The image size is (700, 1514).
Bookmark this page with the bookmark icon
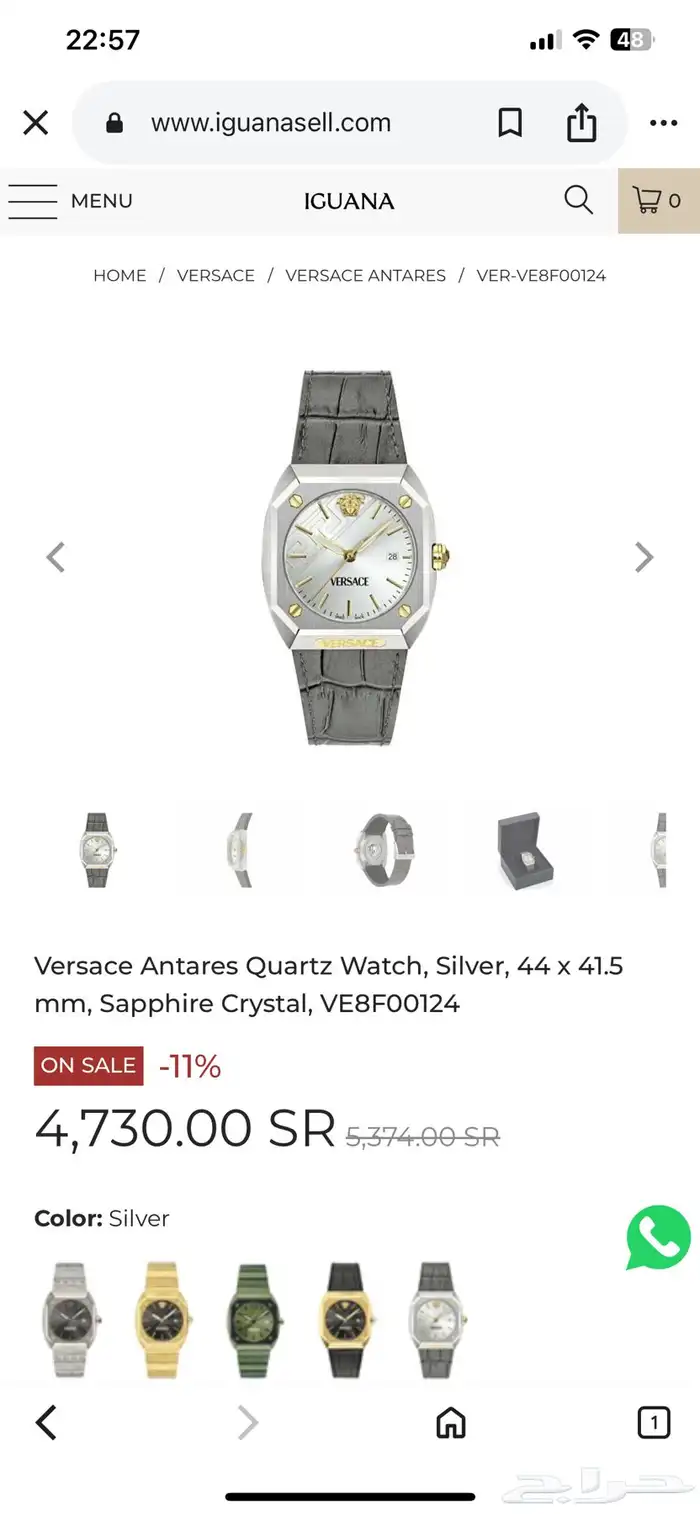pyautogui.click(x=510, y=123)
